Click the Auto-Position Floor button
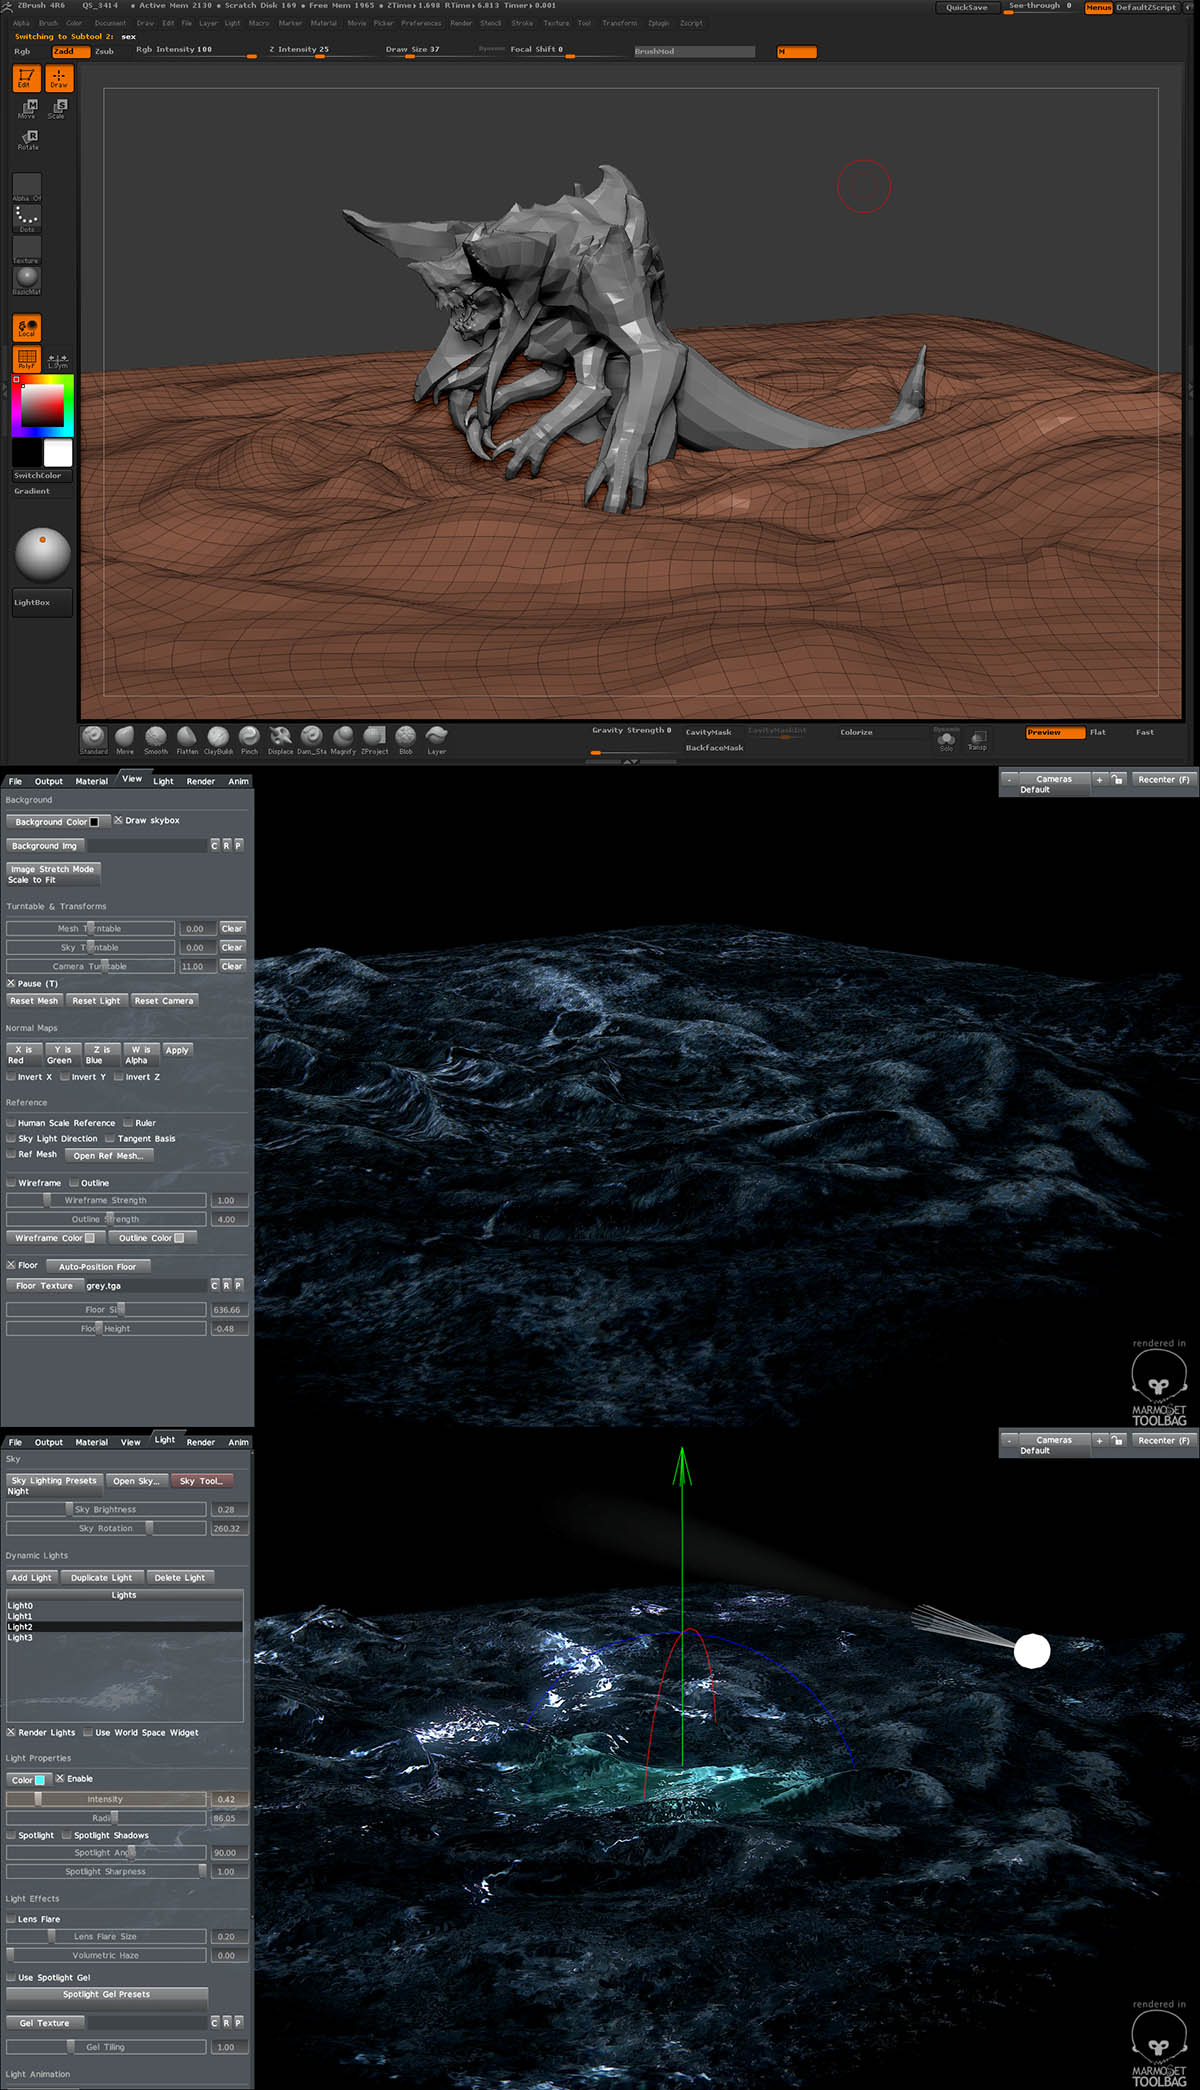This screenshot has width=1200, height=2090. 98,1266
